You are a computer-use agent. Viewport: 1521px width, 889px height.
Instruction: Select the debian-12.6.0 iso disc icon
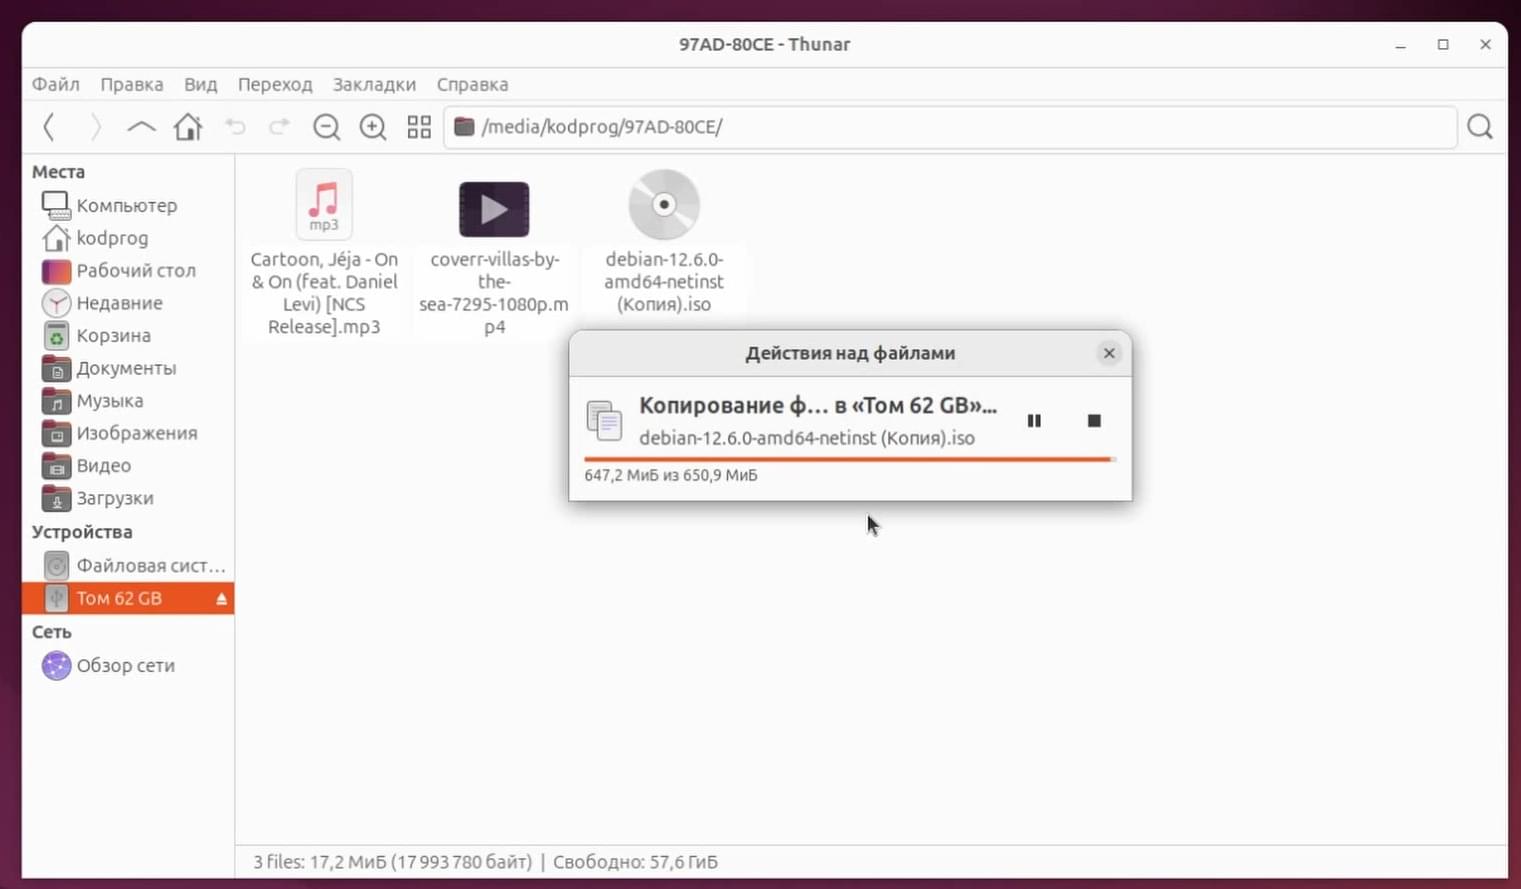[x=664, y=204]
